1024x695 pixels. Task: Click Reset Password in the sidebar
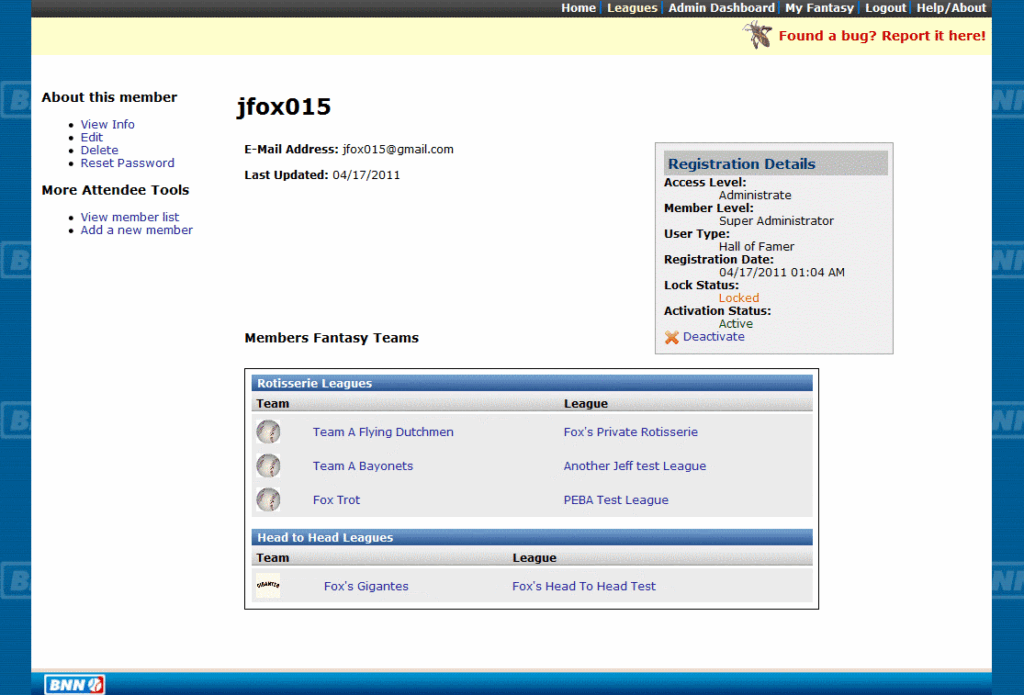(x=127, y=163)
